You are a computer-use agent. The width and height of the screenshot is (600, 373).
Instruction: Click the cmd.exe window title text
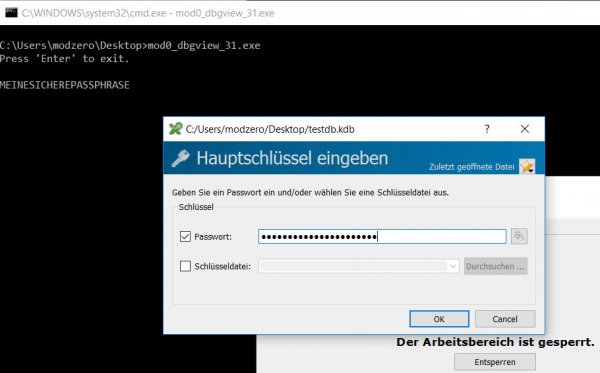tap(148, 13)
